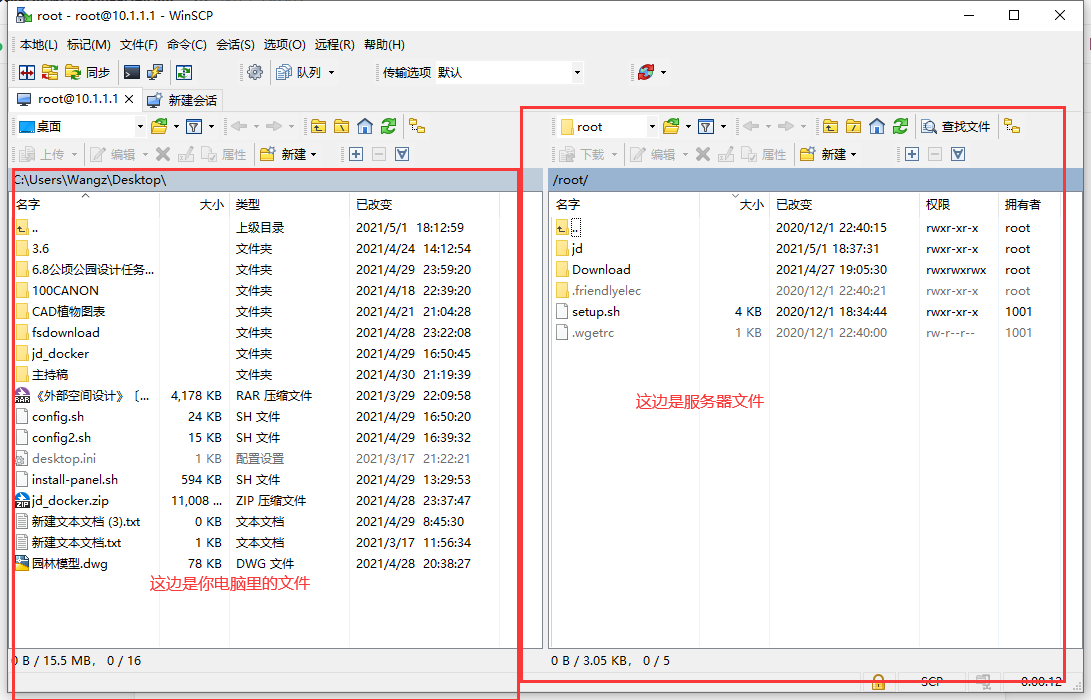Click the preferences gear icon
Image resolution: width=1091 pixels, height=700 pixels.
[255, 72]
